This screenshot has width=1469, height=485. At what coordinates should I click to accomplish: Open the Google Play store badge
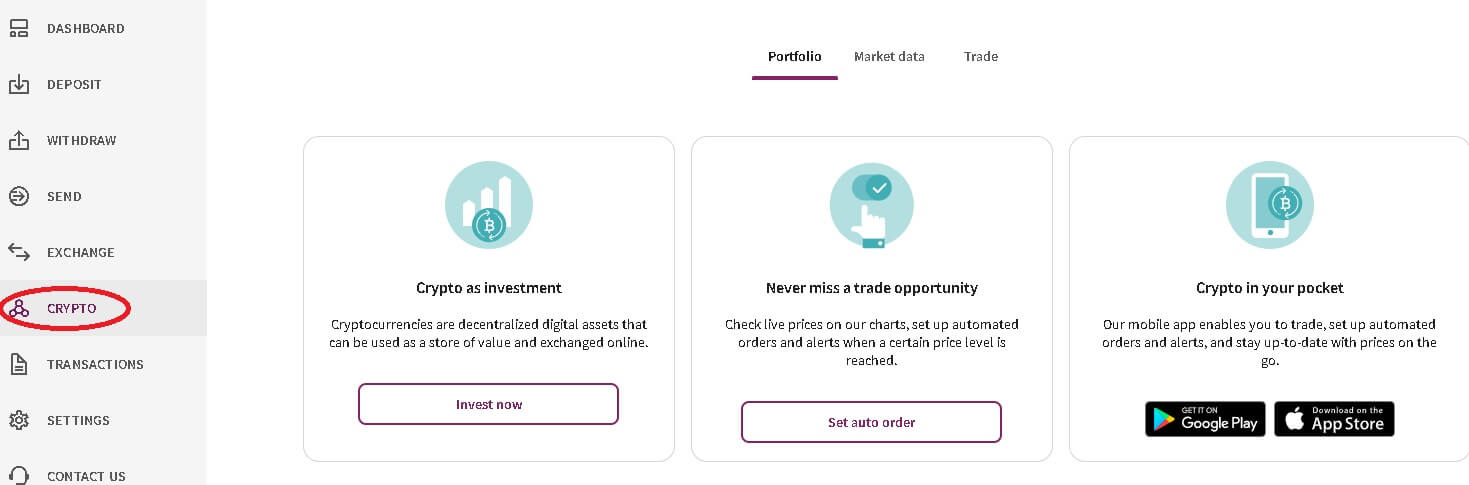click(x=1205, y=419)
